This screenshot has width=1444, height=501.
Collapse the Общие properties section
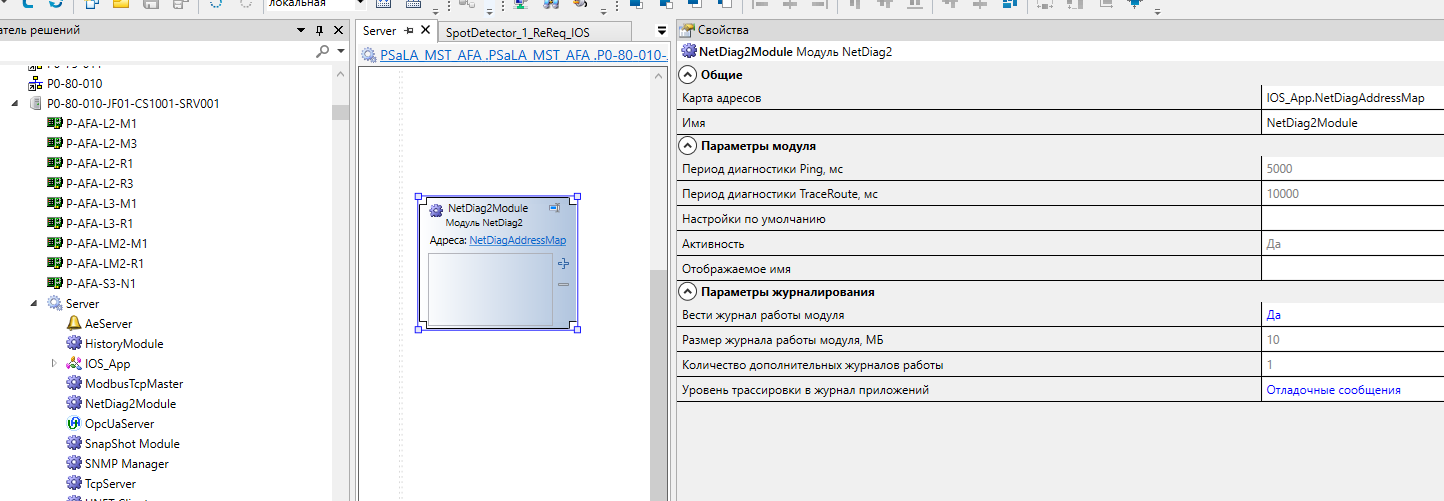click(x=687, y=75)
